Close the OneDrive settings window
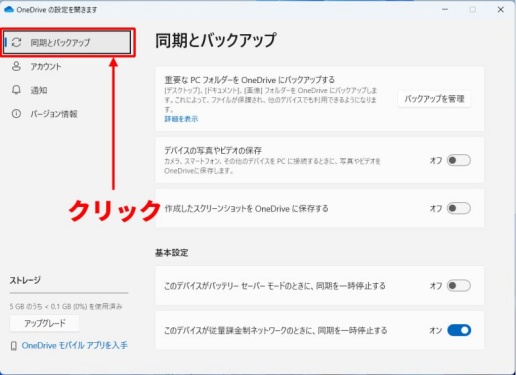 pyautogui.click(x=501, y=10)
